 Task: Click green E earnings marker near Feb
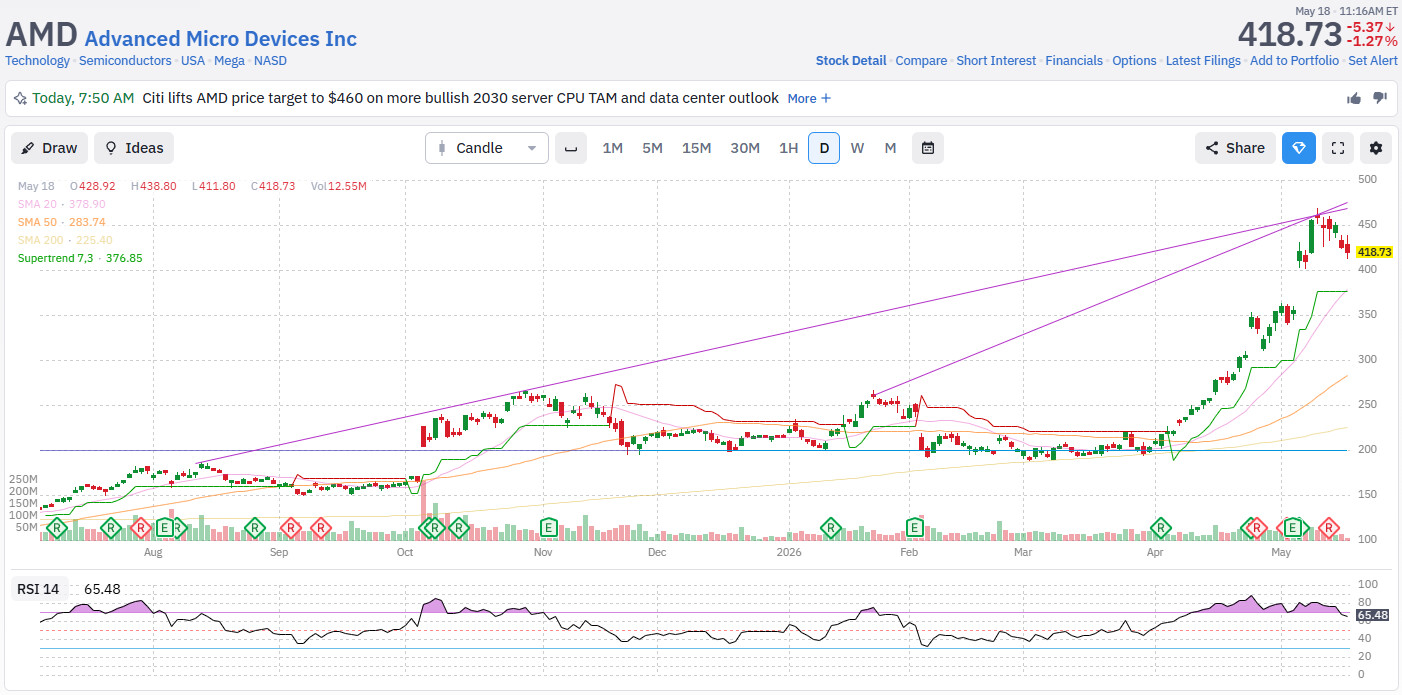click(914, 527)
